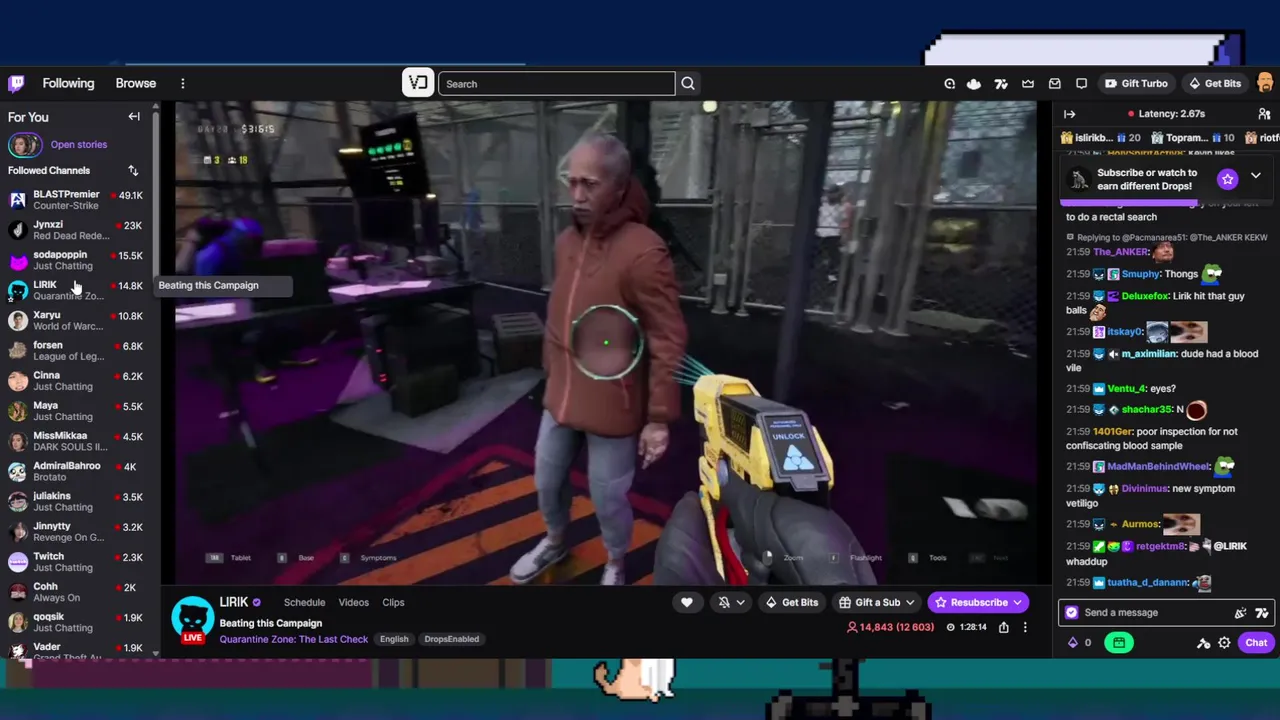Click the celebration party icon in chat input

[x=1240, y=613]
